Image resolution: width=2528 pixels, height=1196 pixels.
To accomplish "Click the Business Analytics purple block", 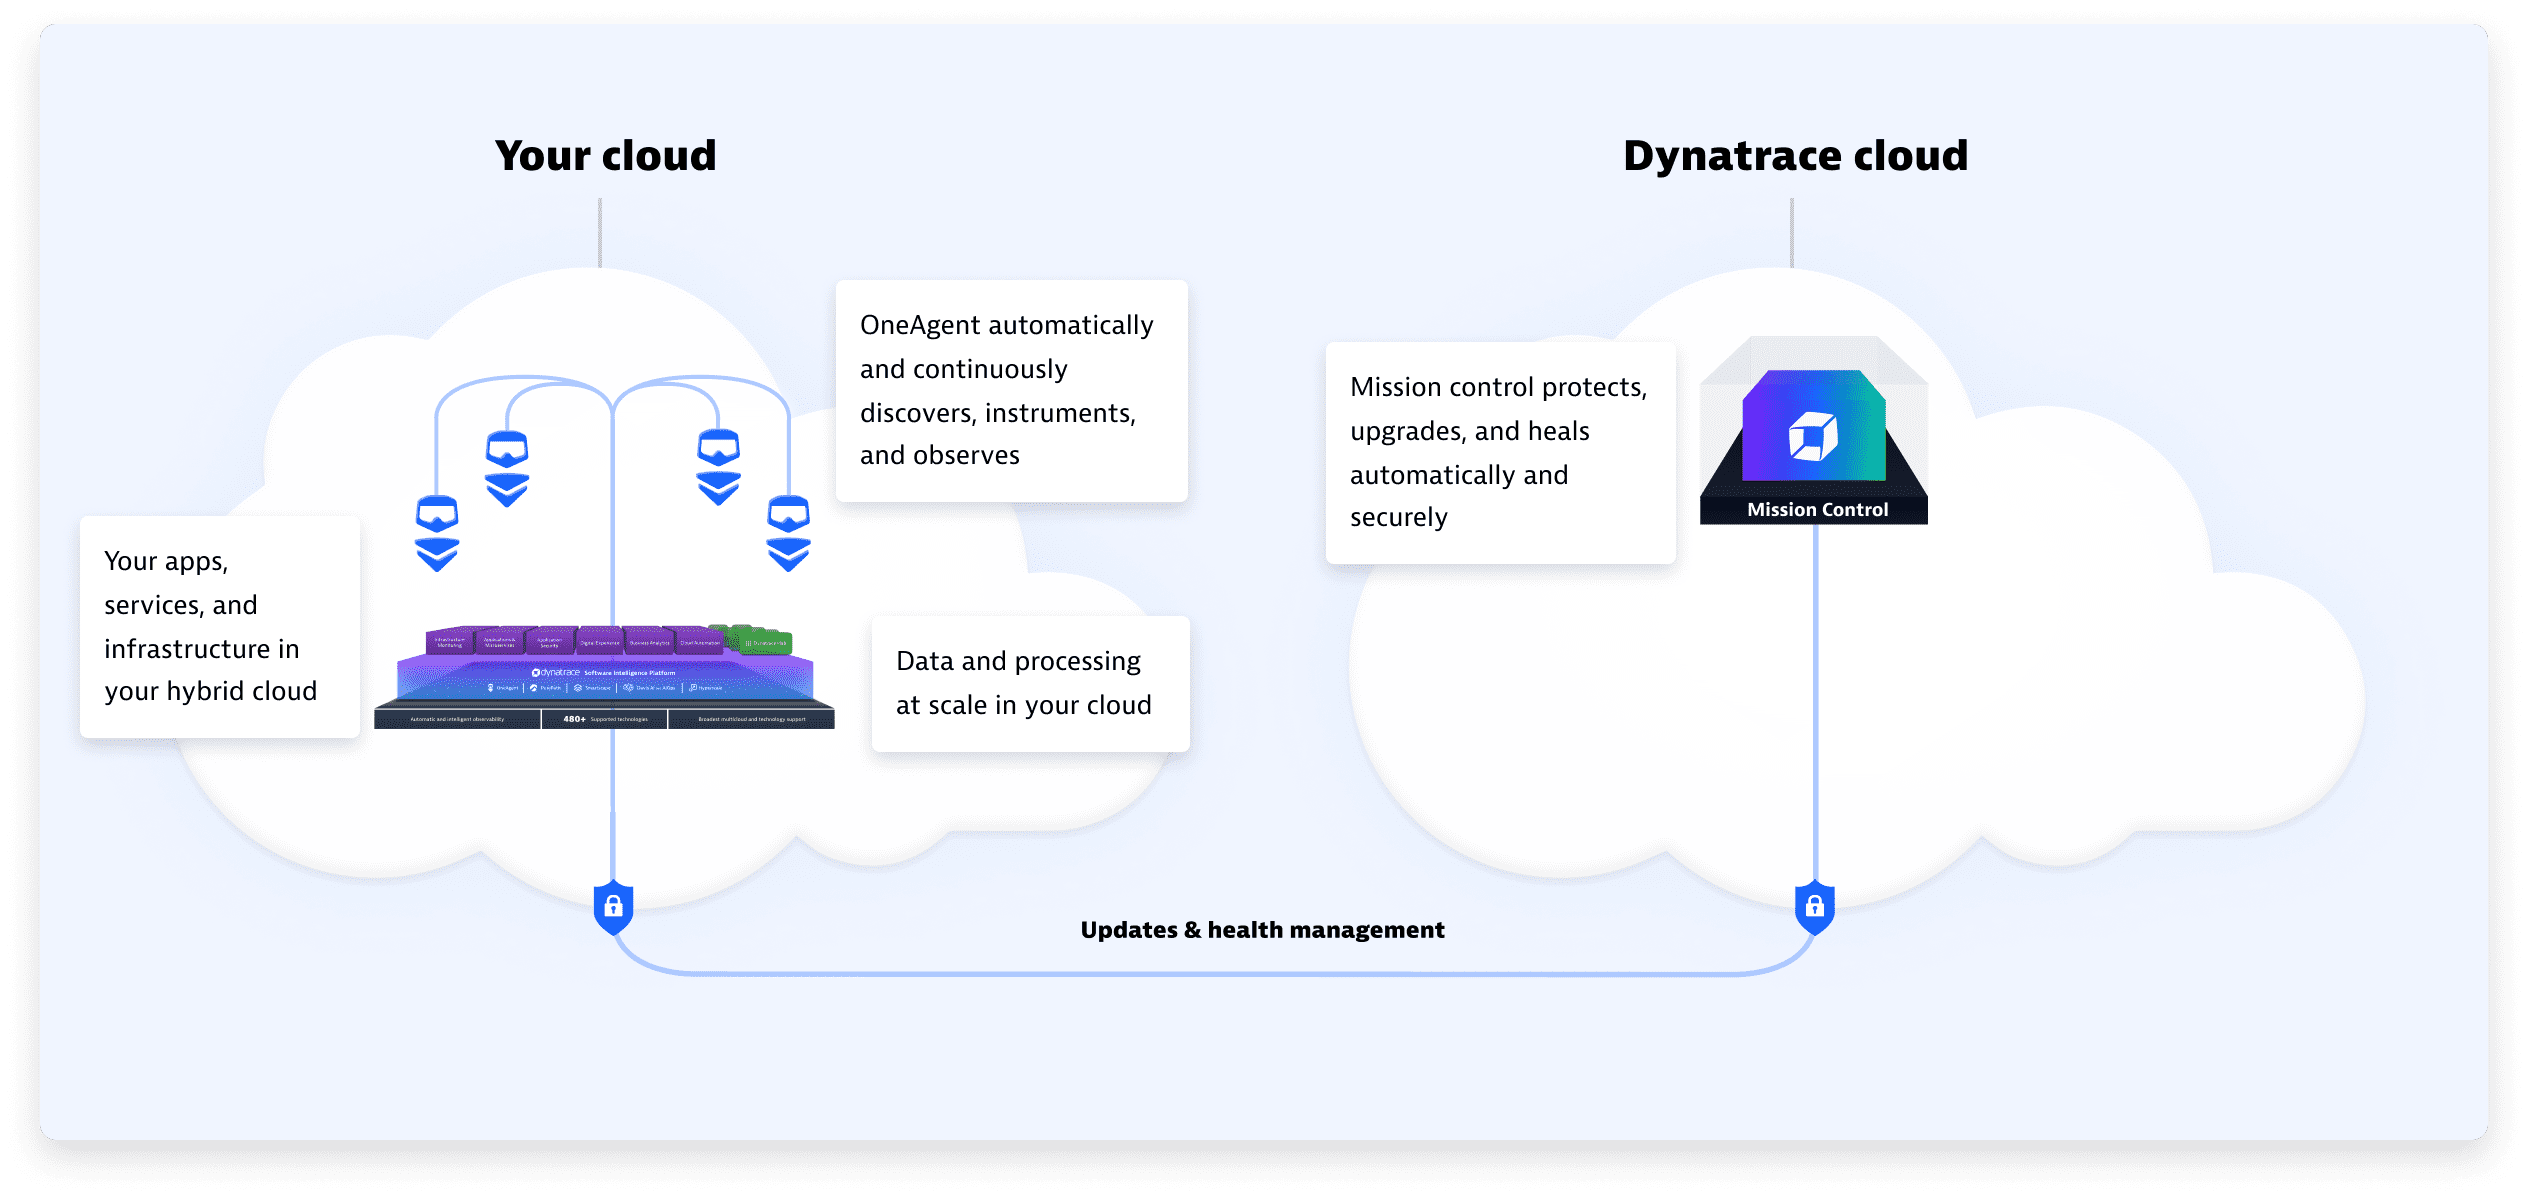I will pos(649,642).
